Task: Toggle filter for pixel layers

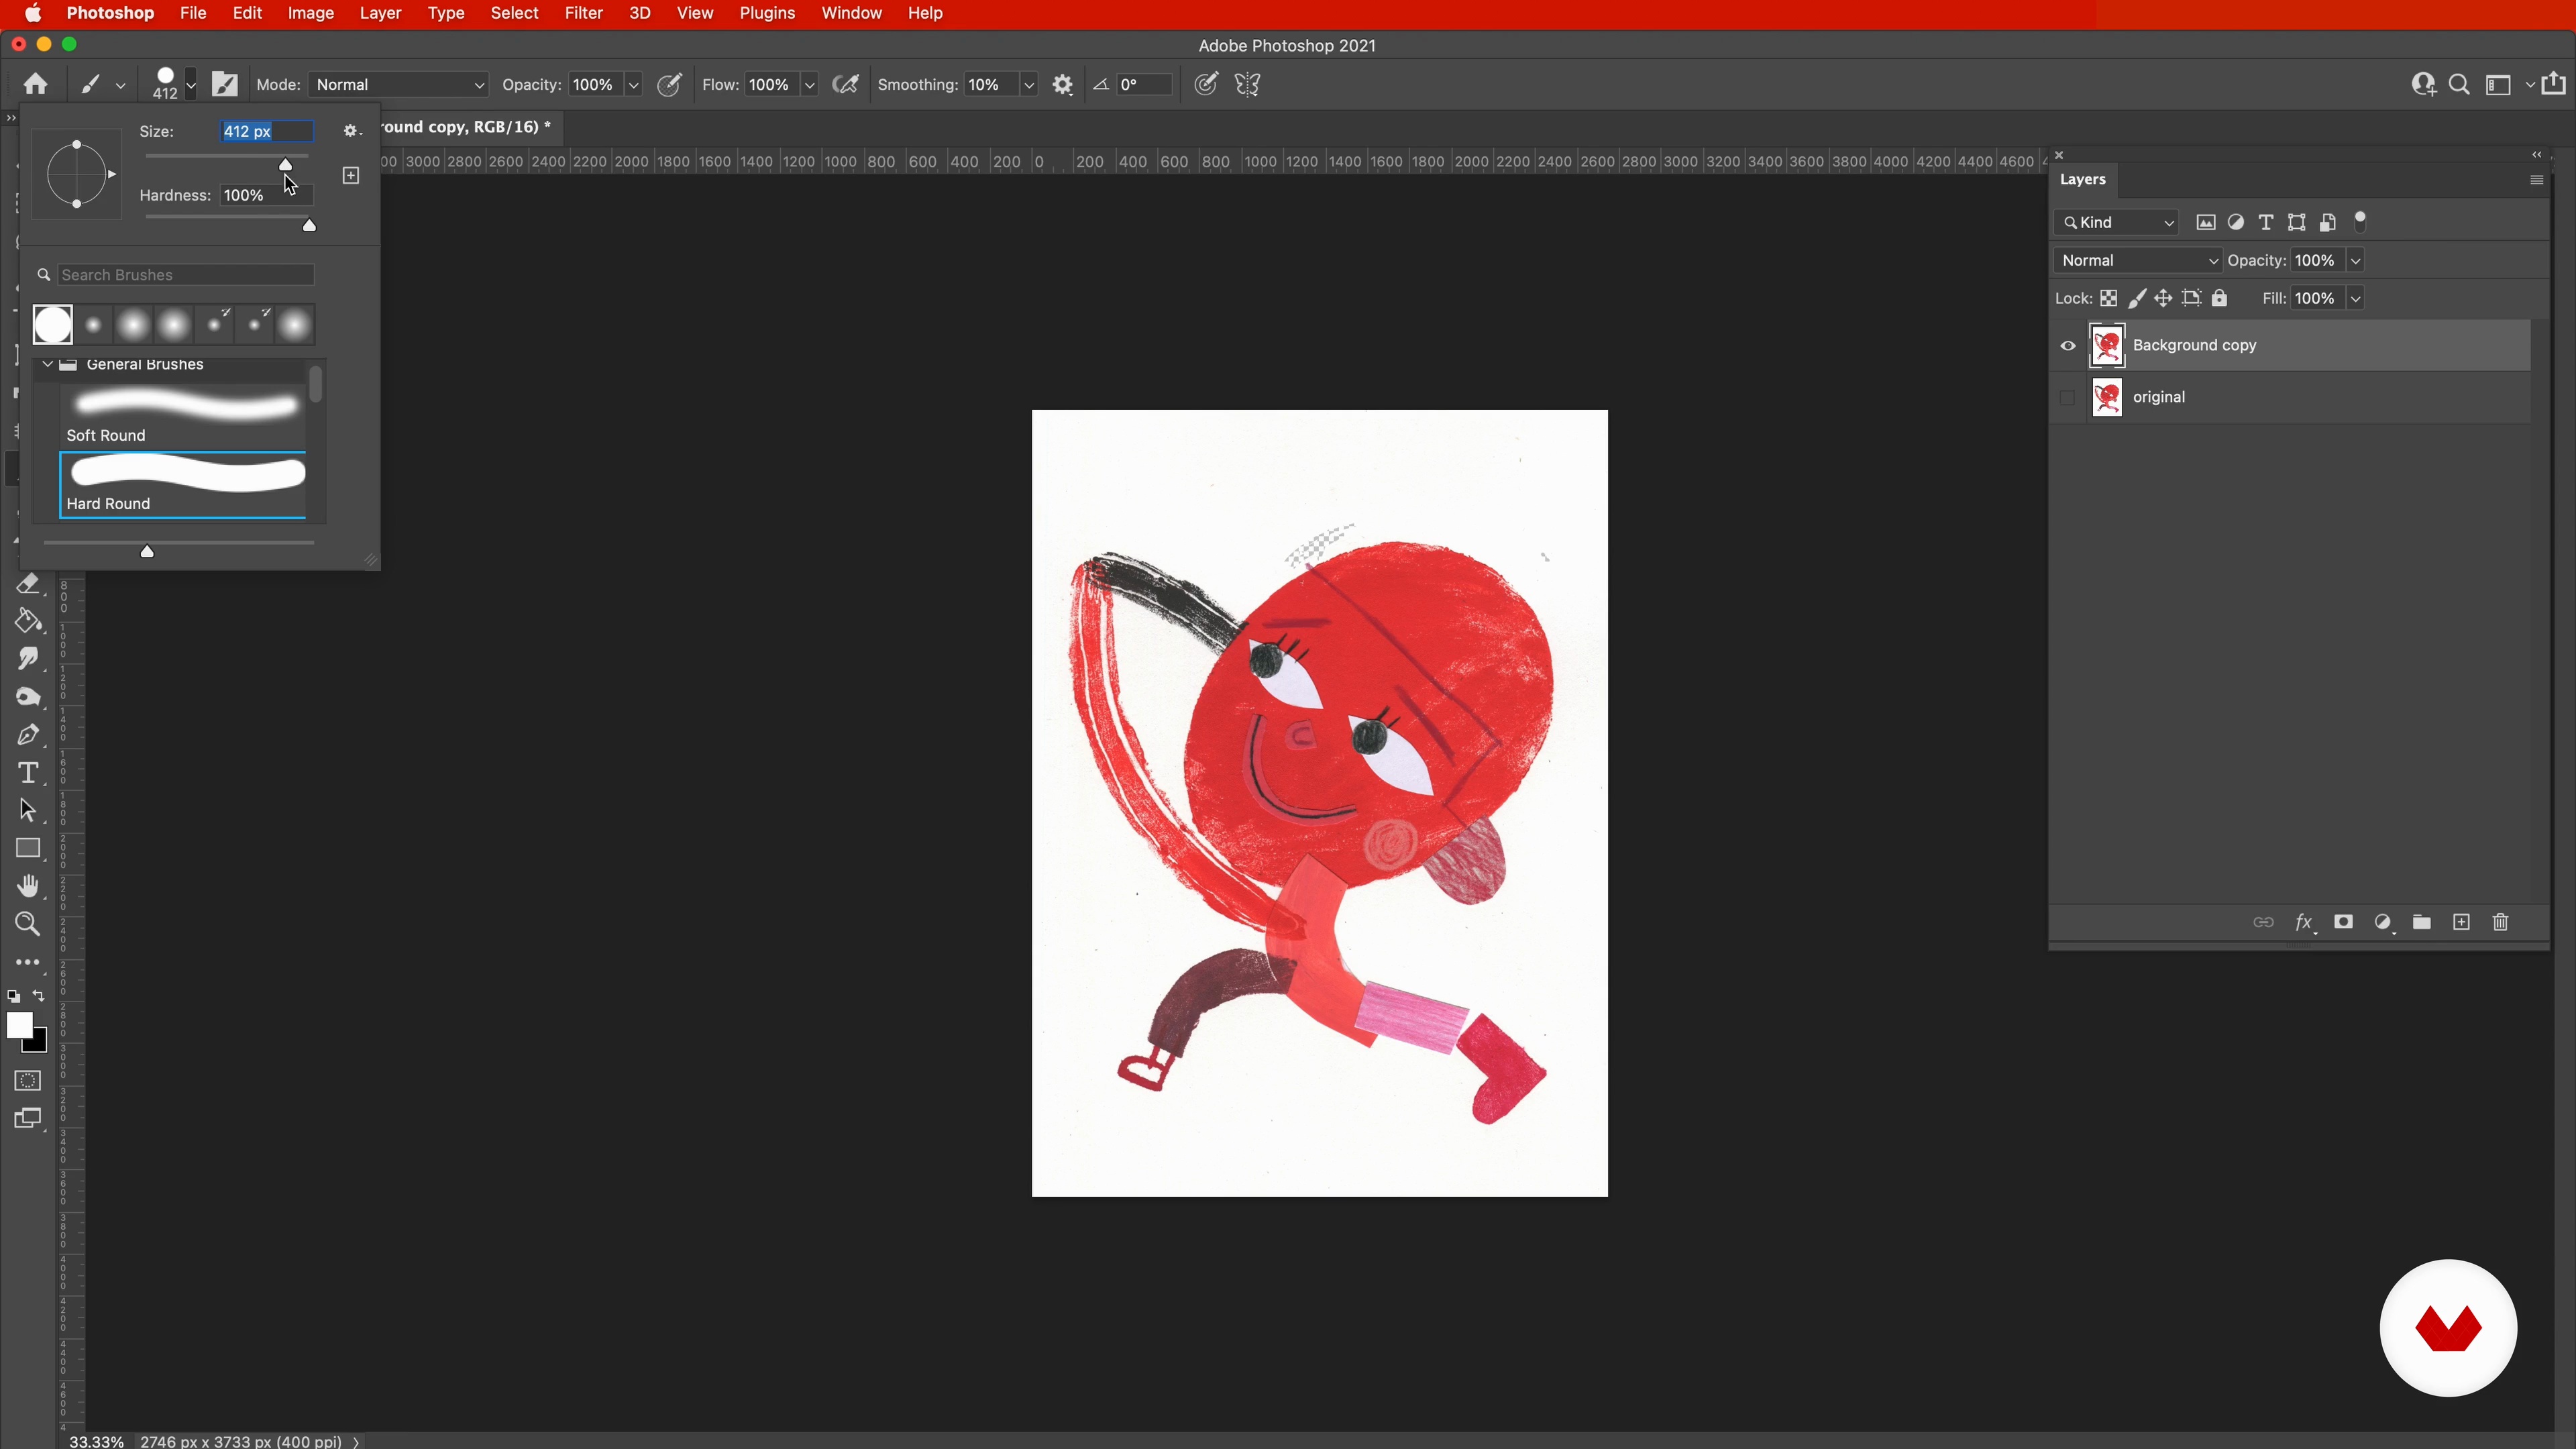Action: [2206, 222]
